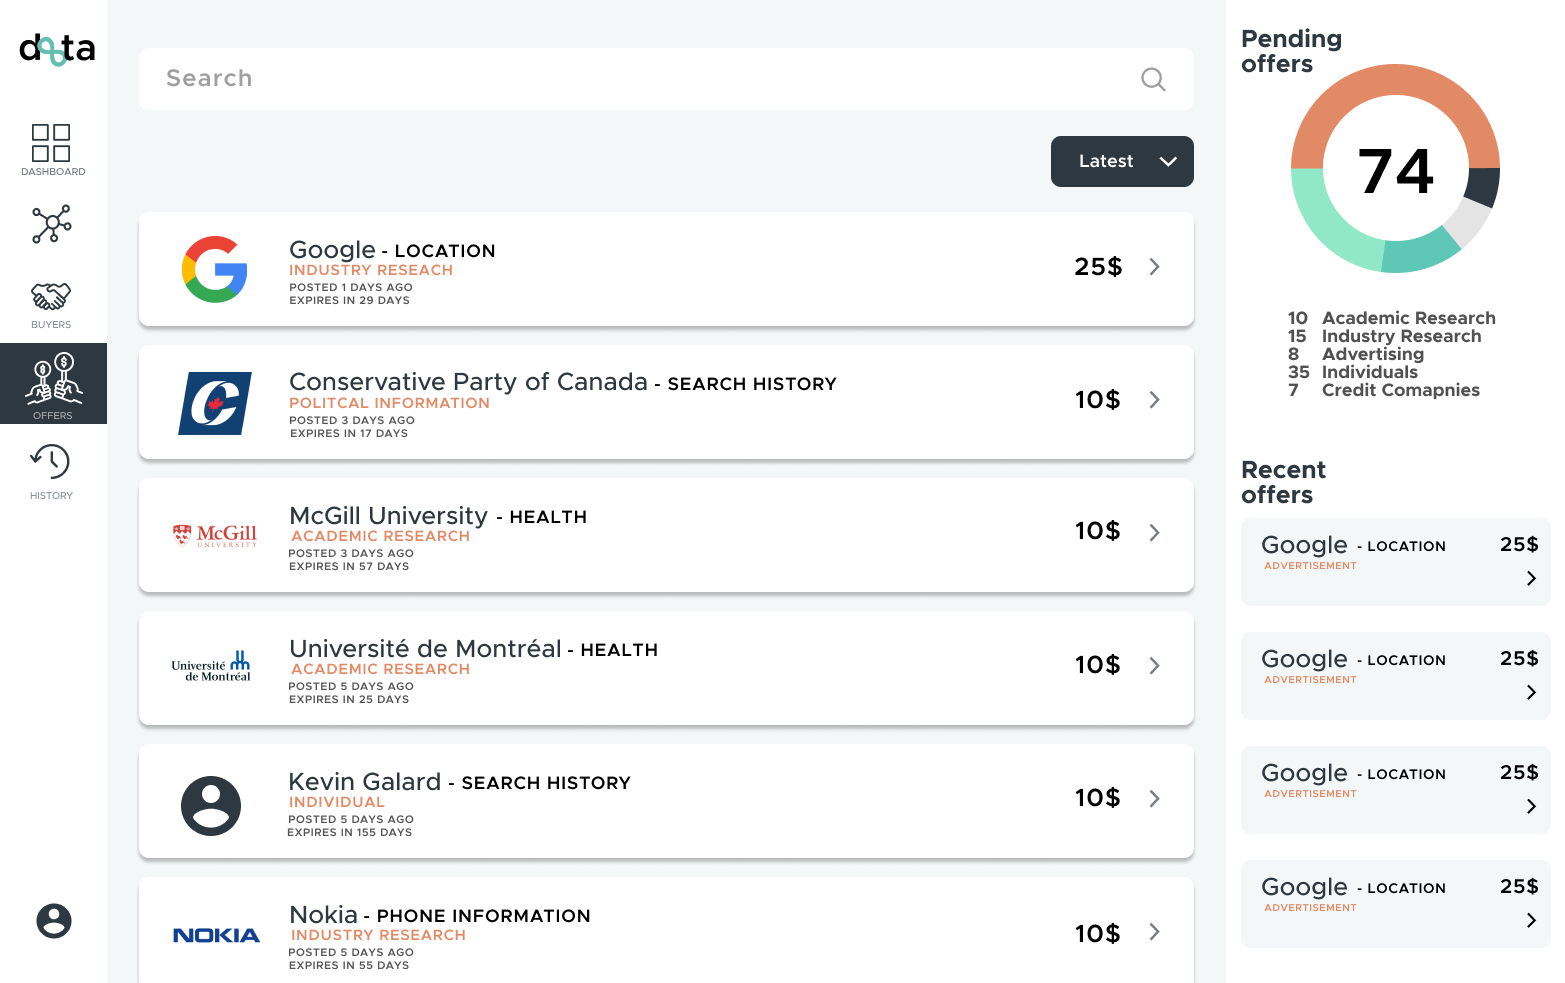Viewport: 1565px width, 983px height.
Task: Expand the Latest sort dropdown
Action: (x=1122, y=161)
